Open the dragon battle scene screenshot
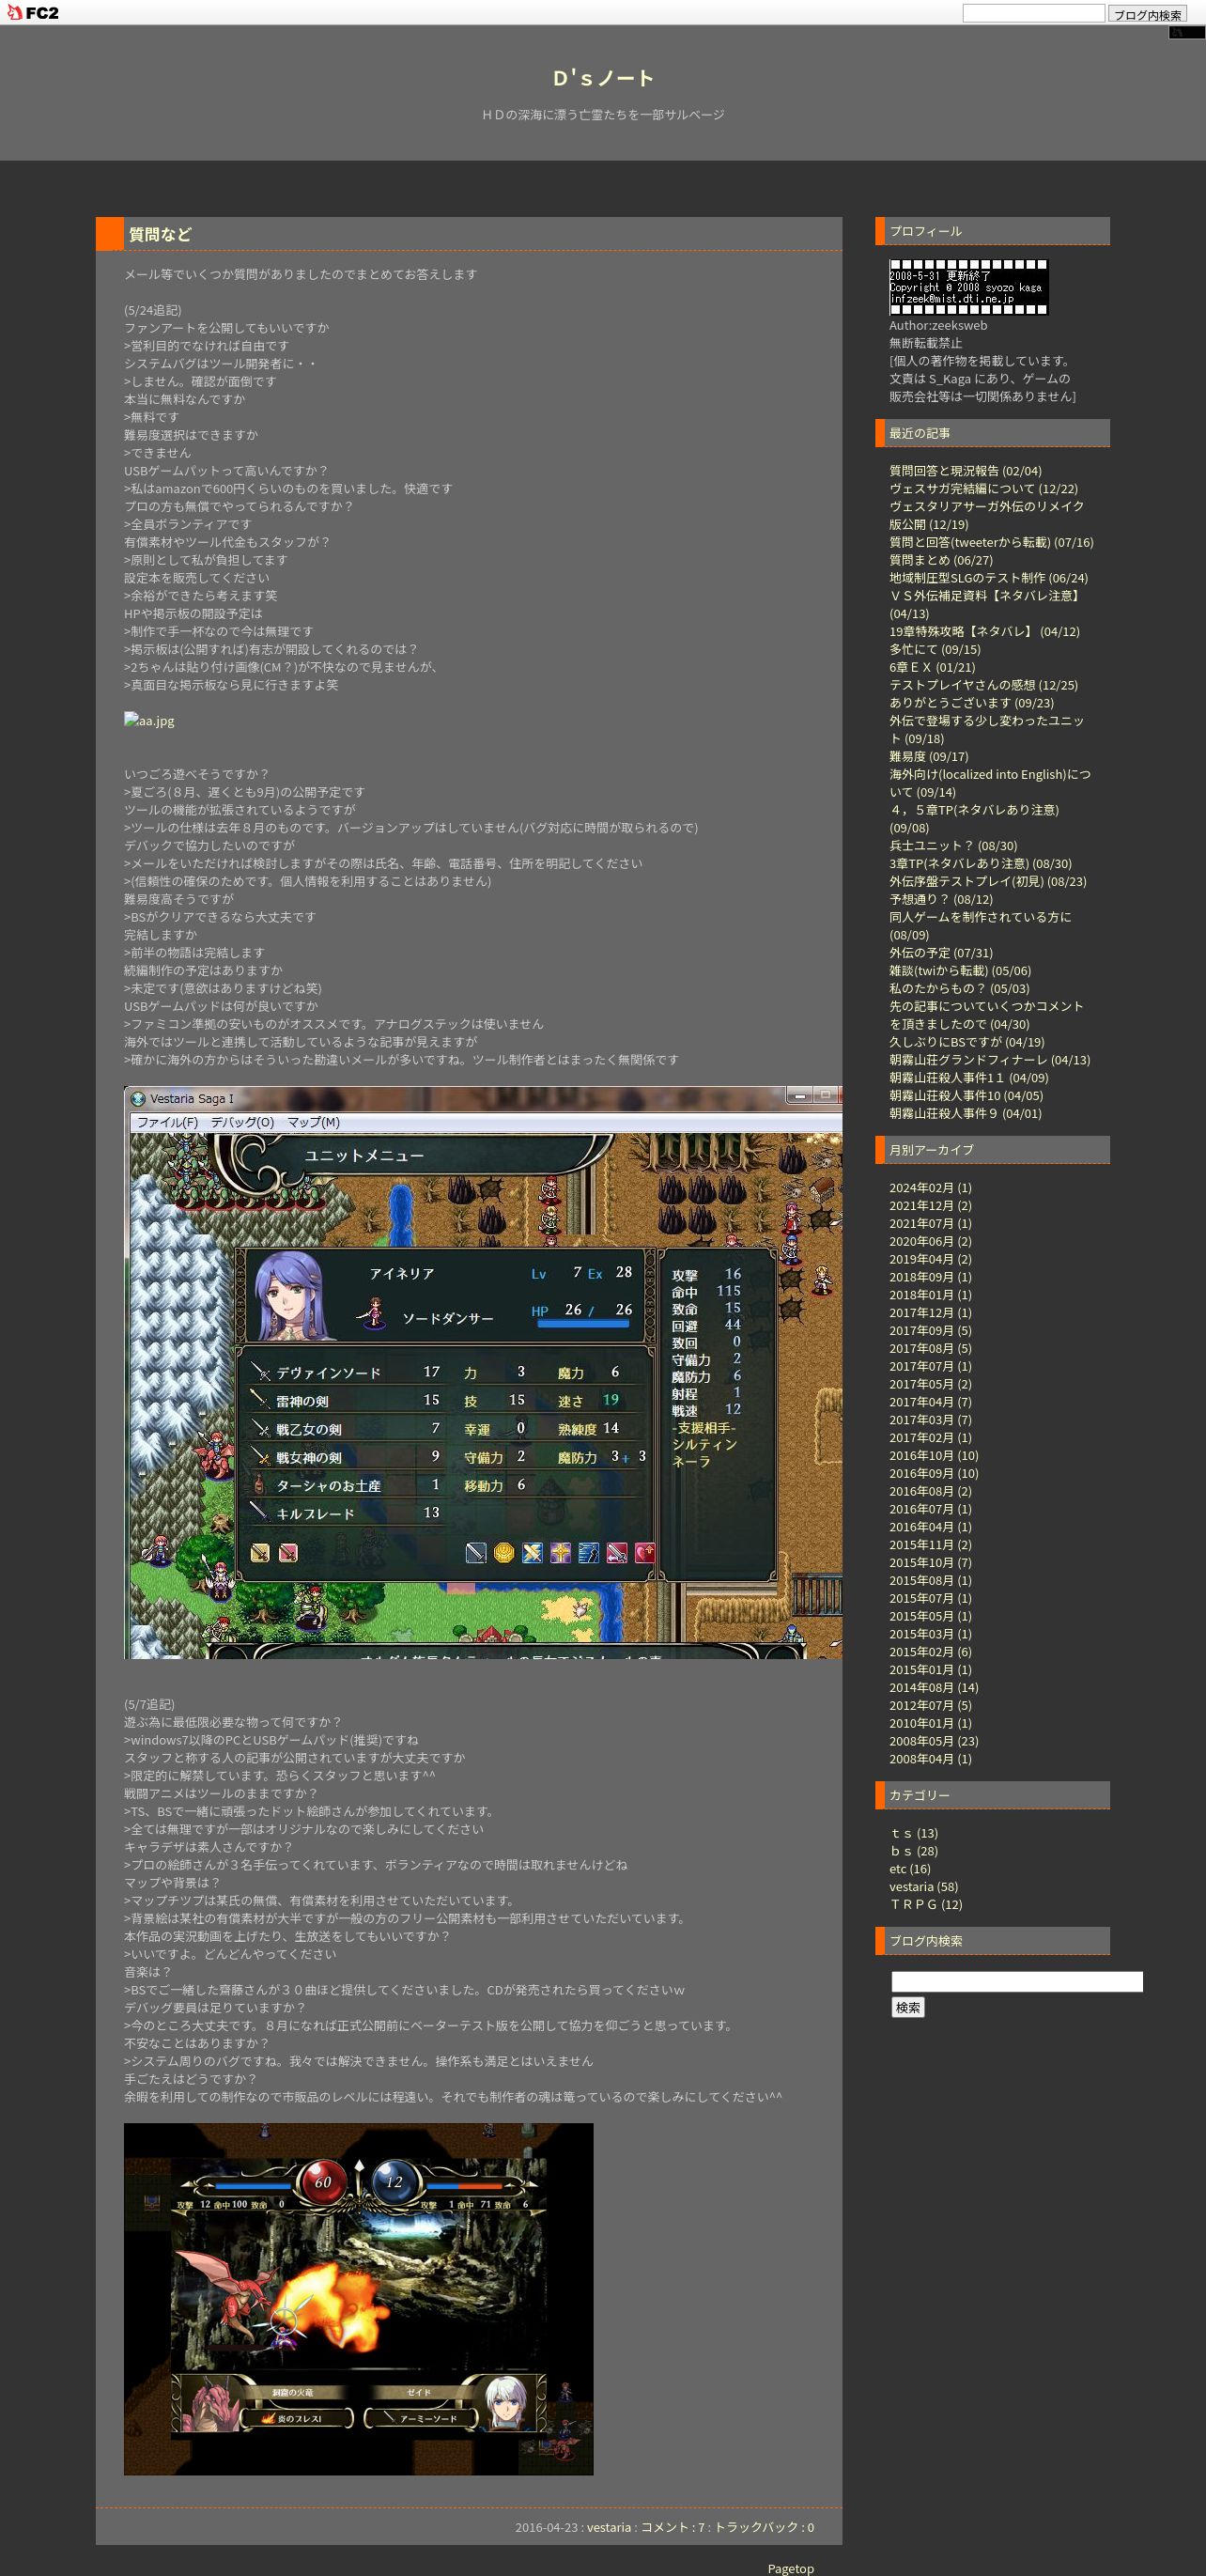 (358, 2299)
